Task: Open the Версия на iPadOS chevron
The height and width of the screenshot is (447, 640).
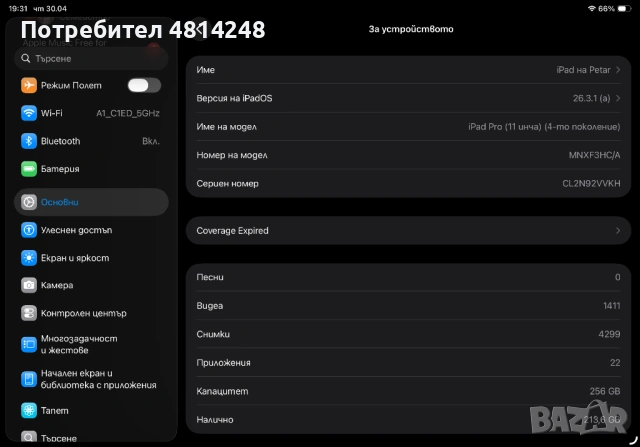Action: (x=618, y=98)
